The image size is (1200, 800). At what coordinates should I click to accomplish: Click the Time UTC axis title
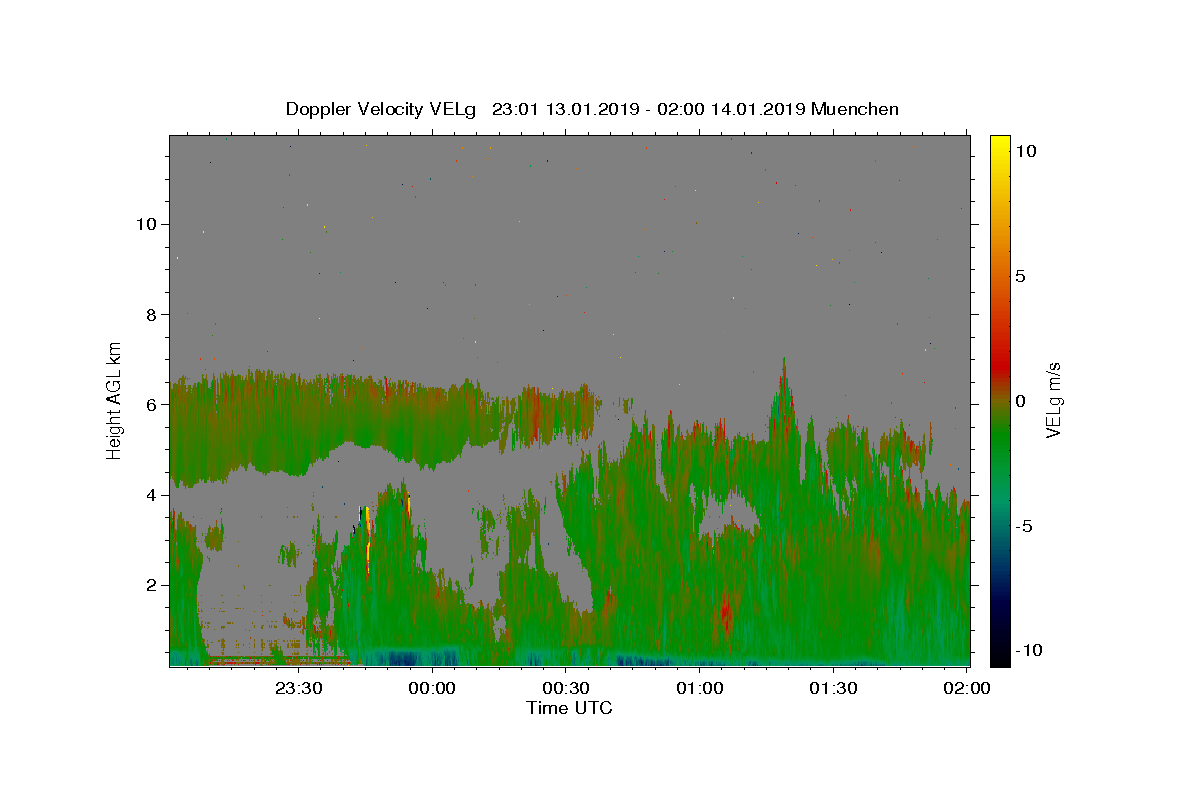coord(569,708)
